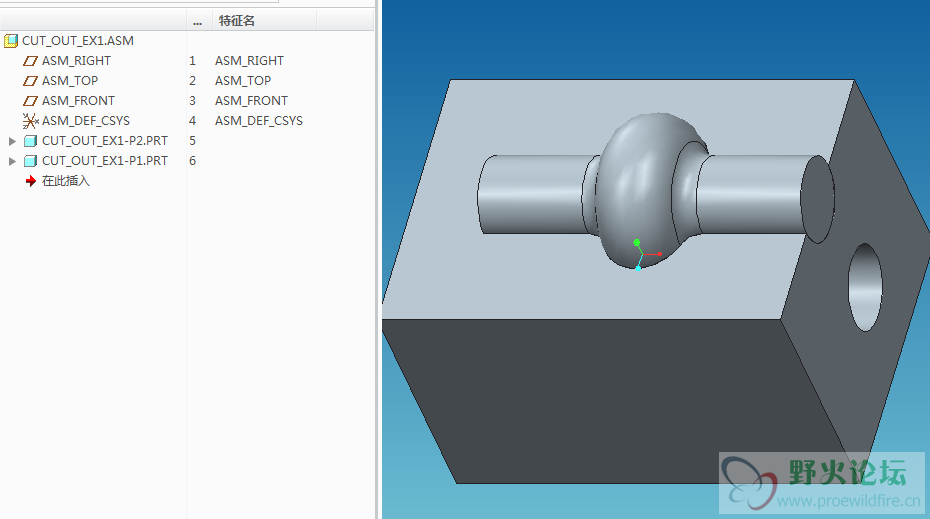This screenshot has width=930, height=519.
Task: Expand the CUT_OUT_EX1-P2.PRT tree node
Action: (x=12, y=141)
